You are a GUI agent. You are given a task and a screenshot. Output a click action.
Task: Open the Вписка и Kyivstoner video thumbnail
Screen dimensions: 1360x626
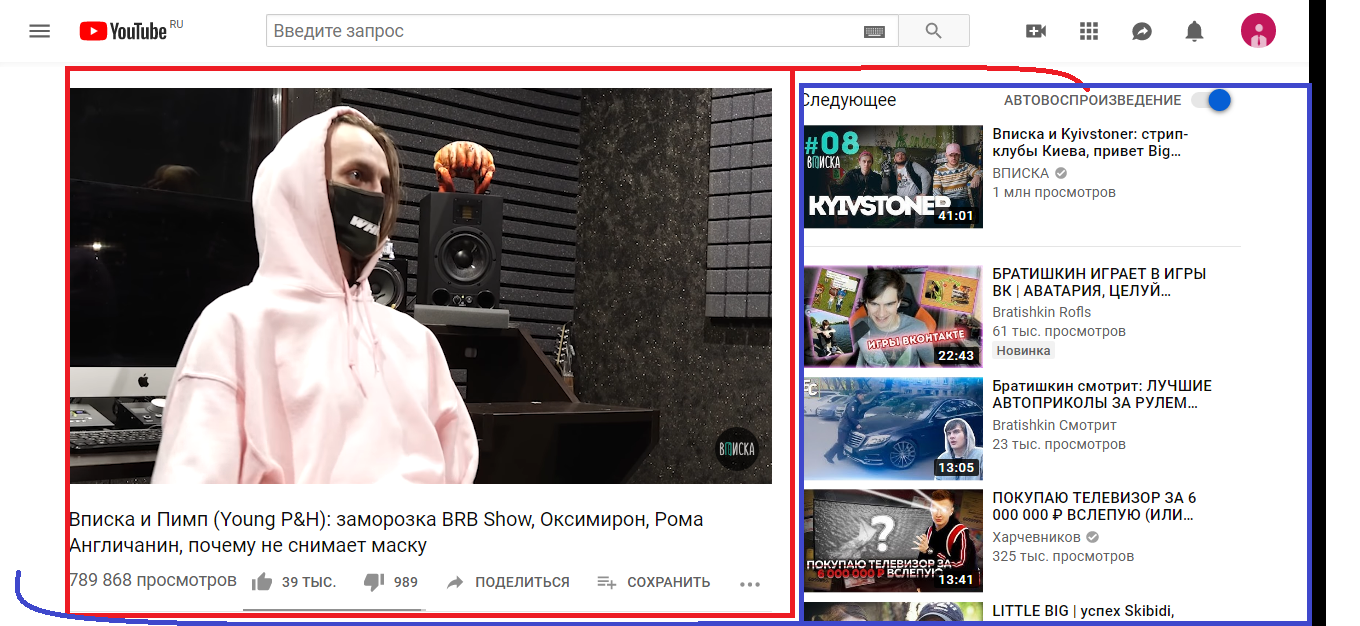[893, 176]
